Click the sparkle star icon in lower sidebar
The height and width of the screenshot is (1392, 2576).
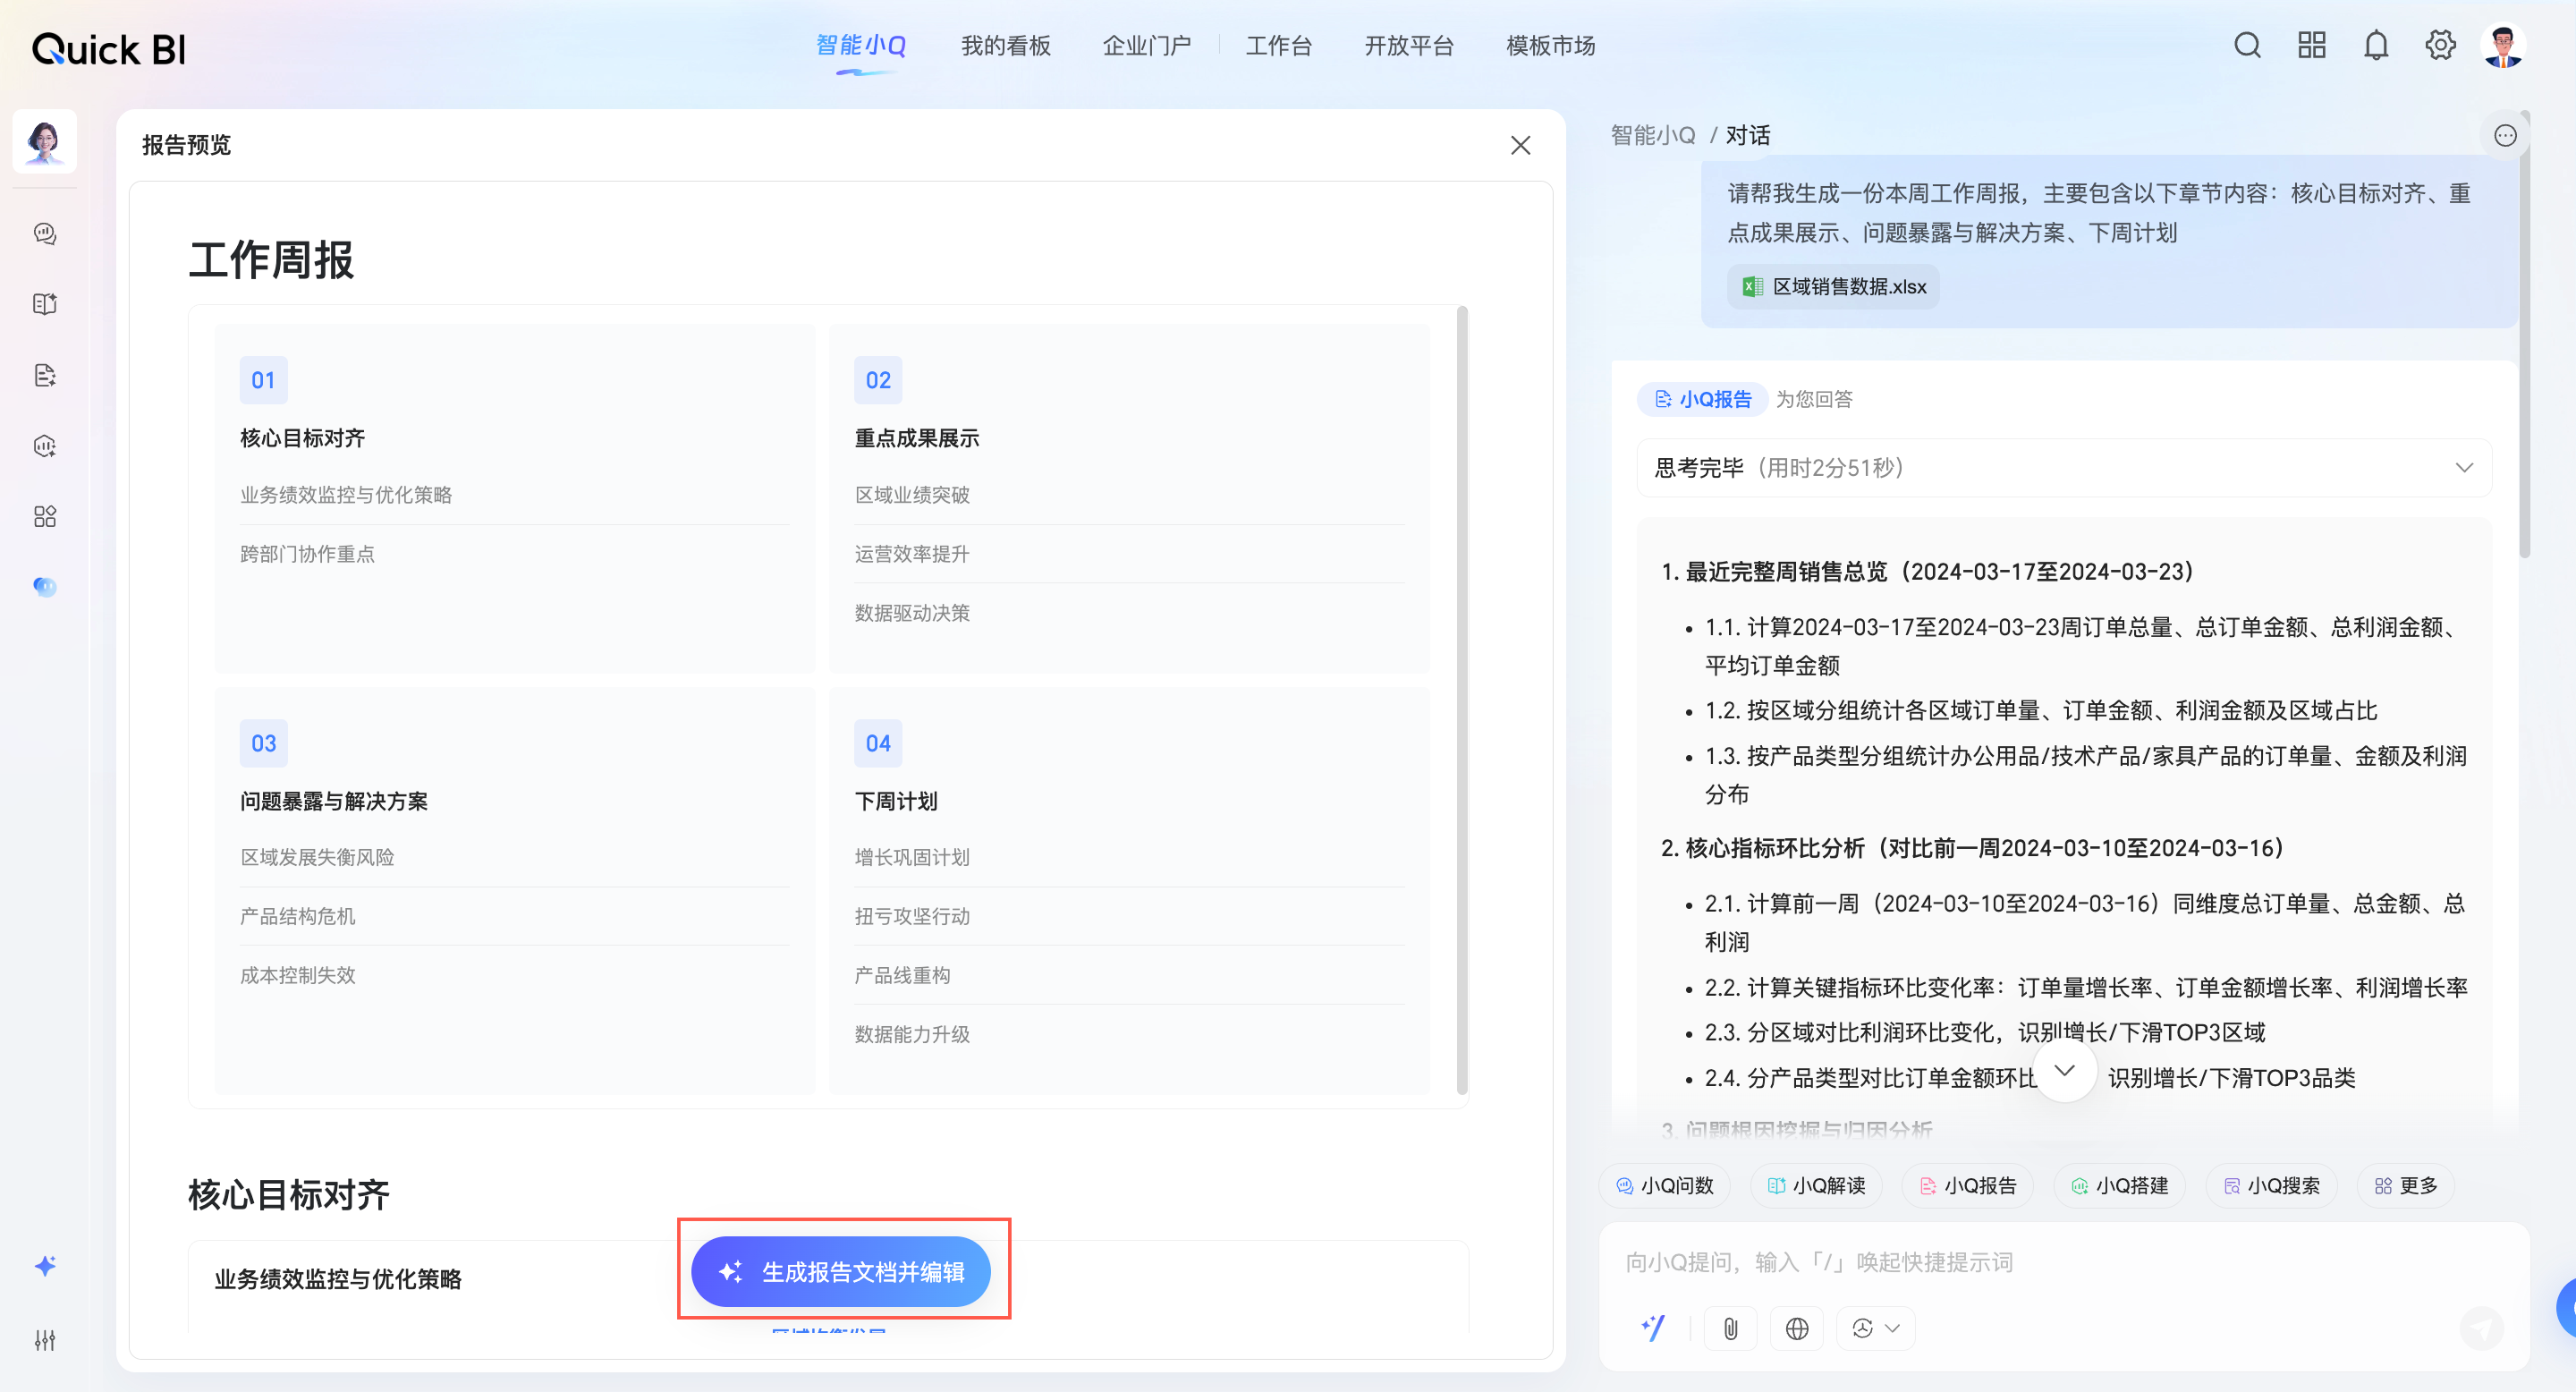pos(45,1266)
